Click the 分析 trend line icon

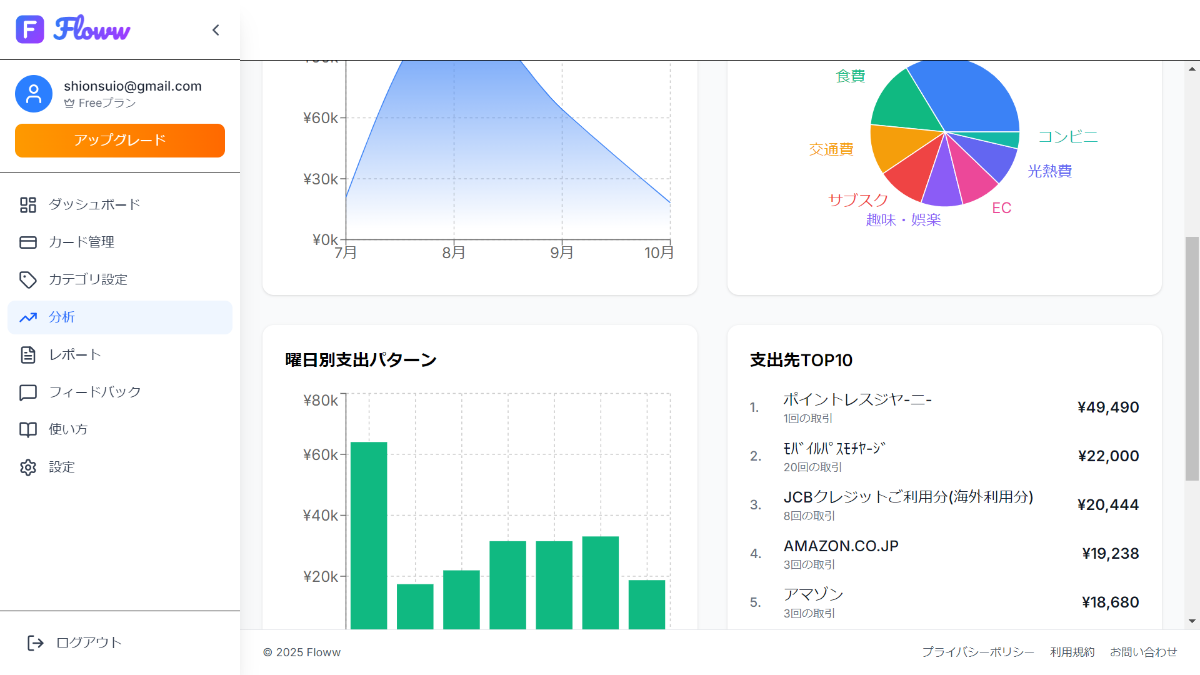point(28,317)
